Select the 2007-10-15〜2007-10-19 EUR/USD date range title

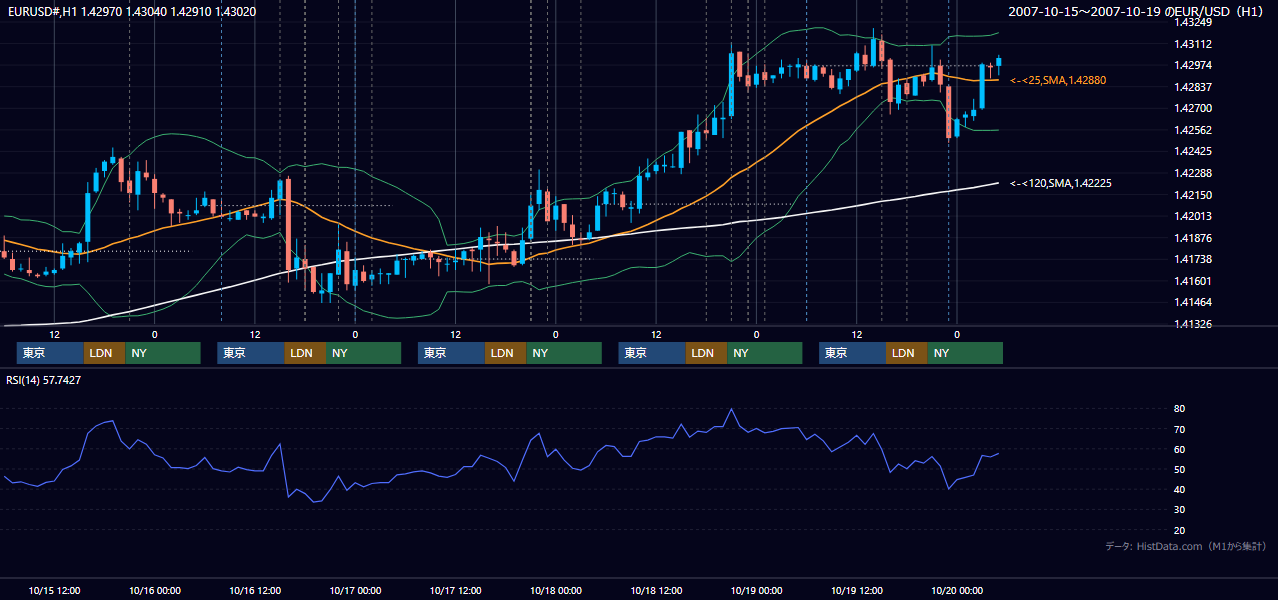[1137, 11]
